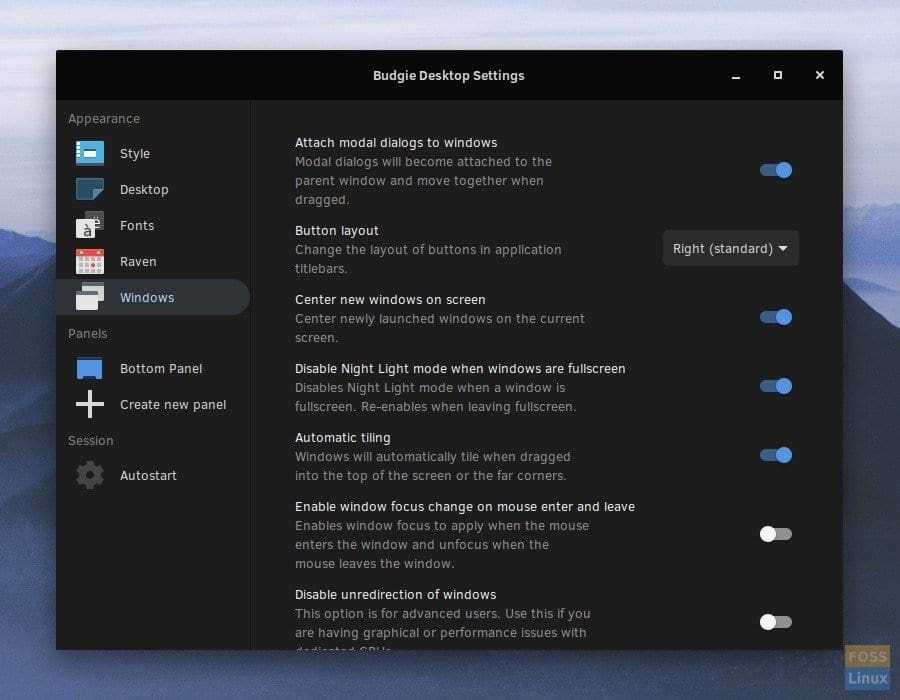Click the Center new windows on screen heading
This screenshot has height=700, width=900.
pyautogui.click(x=390, y=300)
